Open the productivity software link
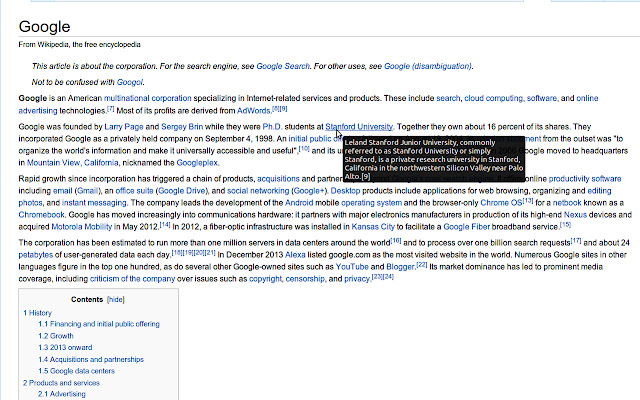 [585, 179]
